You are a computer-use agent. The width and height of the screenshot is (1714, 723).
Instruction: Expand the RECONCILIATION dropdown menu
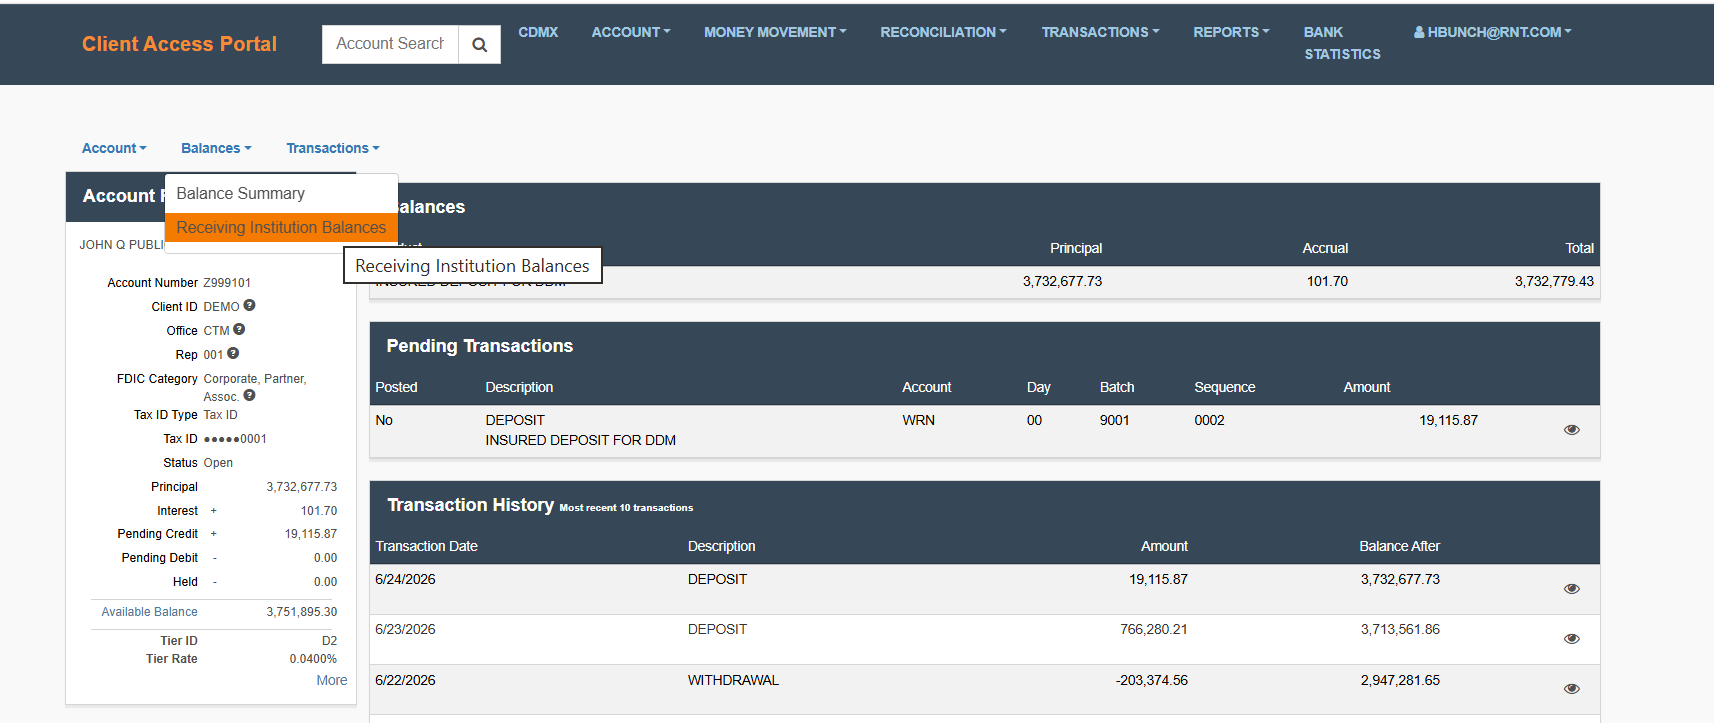click(x=943, y=32)
